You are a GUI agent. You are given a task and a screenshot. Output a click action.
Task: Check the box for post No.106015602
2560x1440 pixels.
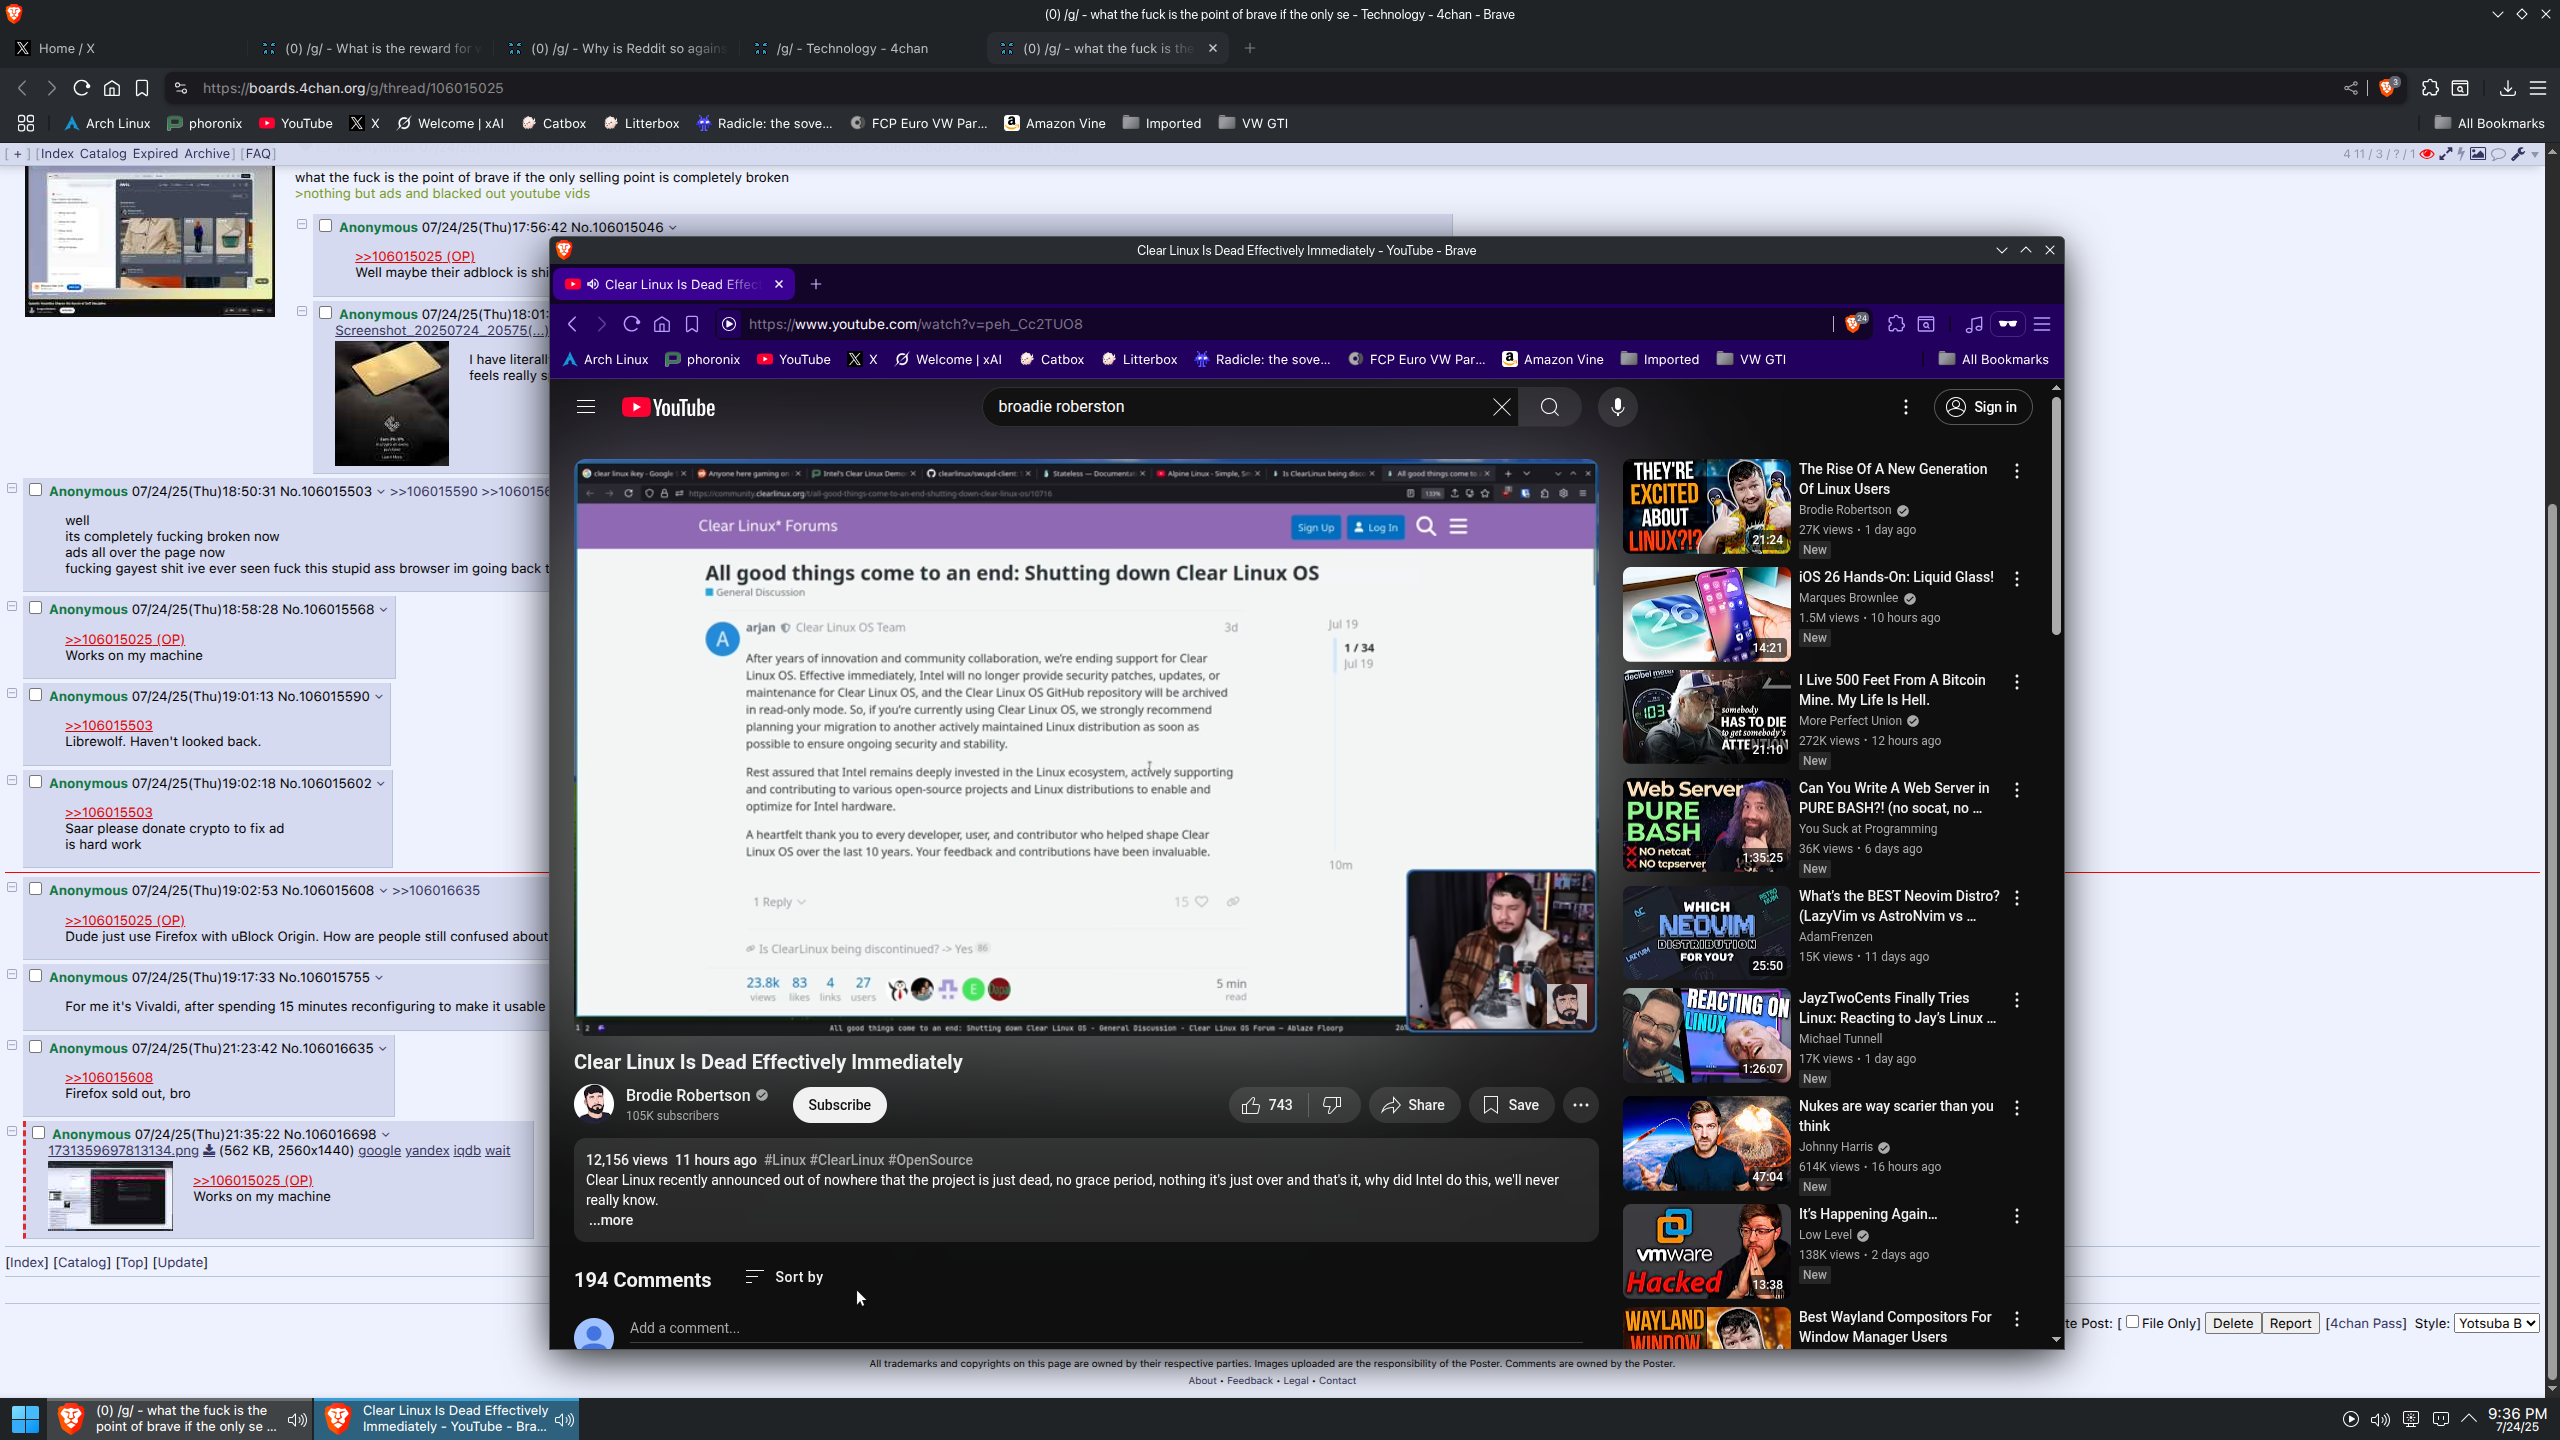pyautogui.click(x=35, y=782)
